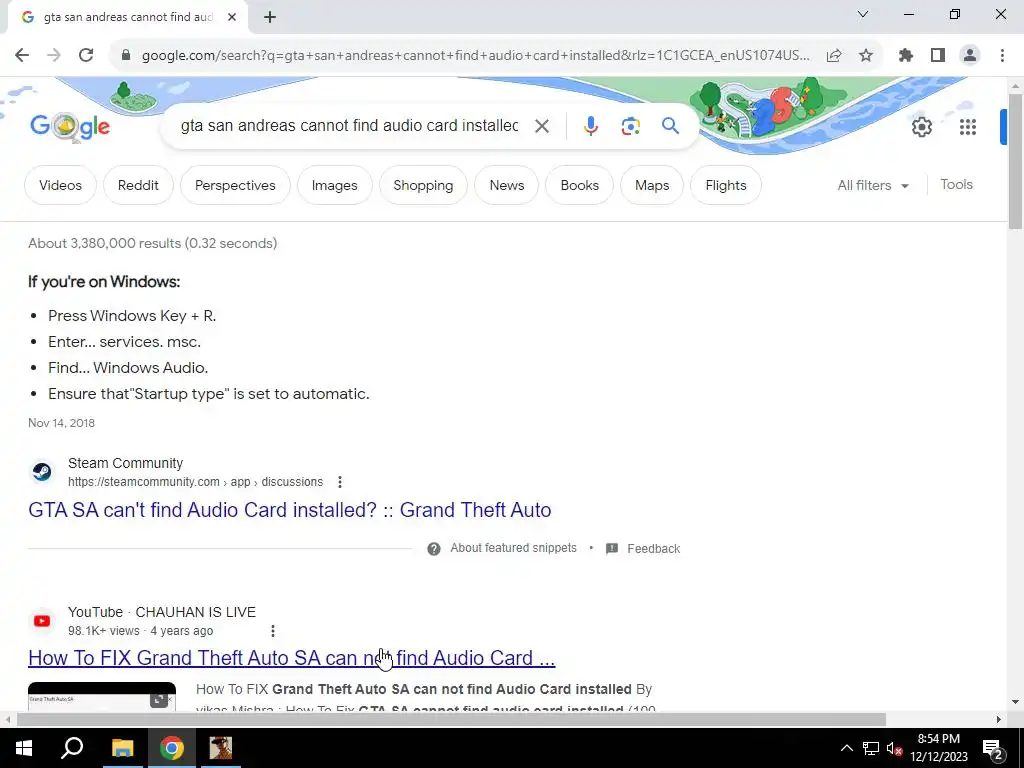Screen dimensions: 1024x768
Task: Switch to Flights results
Action: [726, 185]
